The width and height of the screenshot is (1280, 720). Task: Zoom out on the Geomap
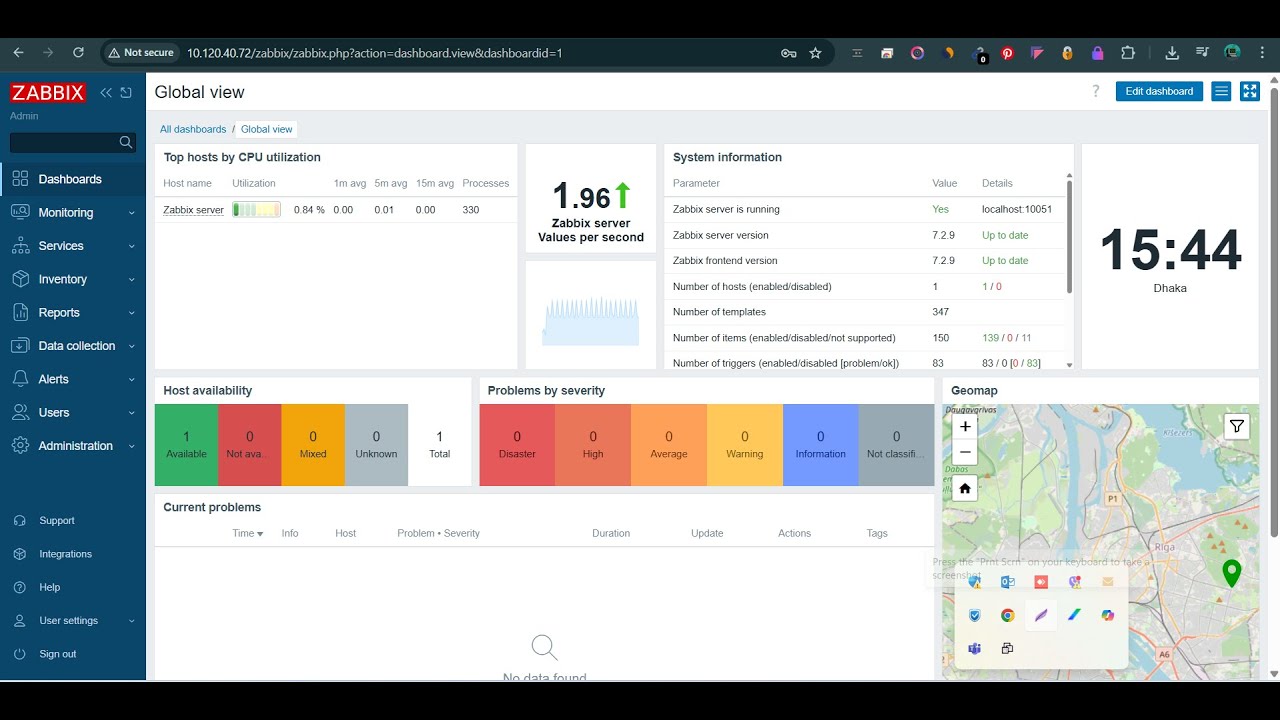coord(965,452)
